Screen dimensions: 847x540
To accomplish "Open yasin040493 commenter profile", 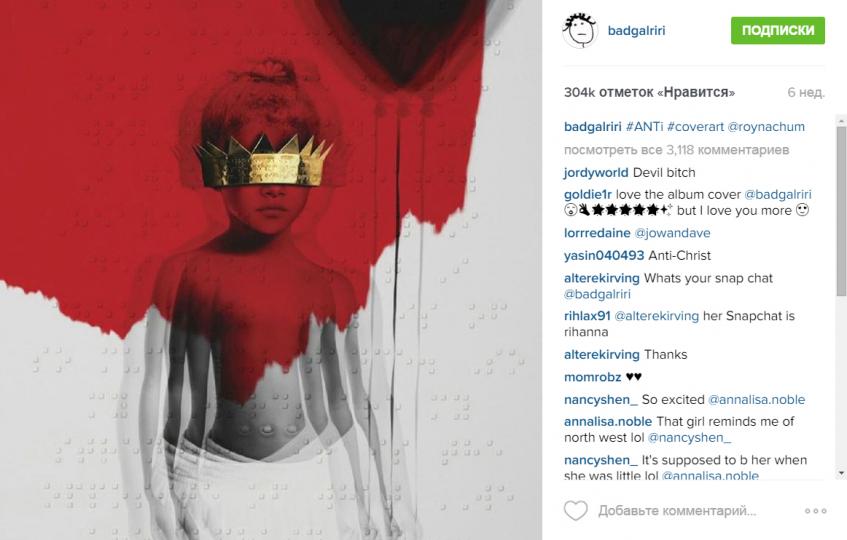I will (x=604, y=255).
